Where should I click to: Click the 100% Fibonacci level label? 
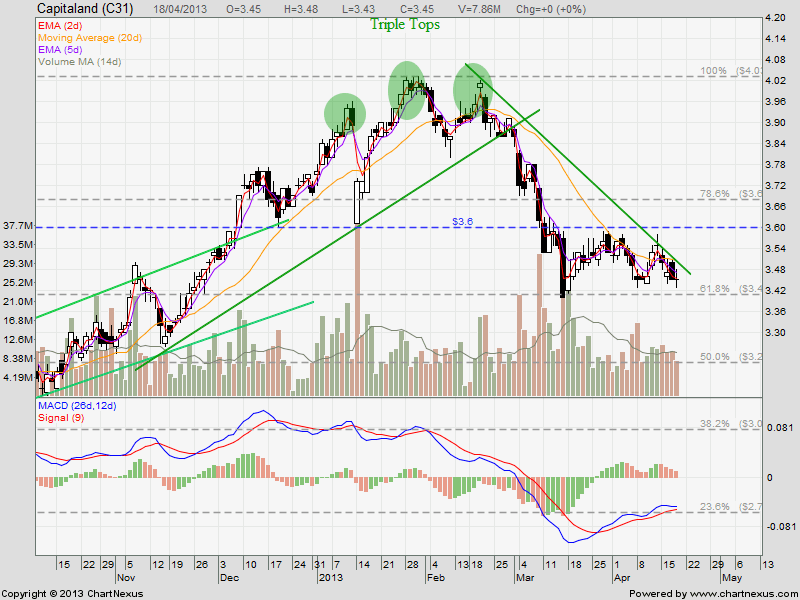click(731, 71)
